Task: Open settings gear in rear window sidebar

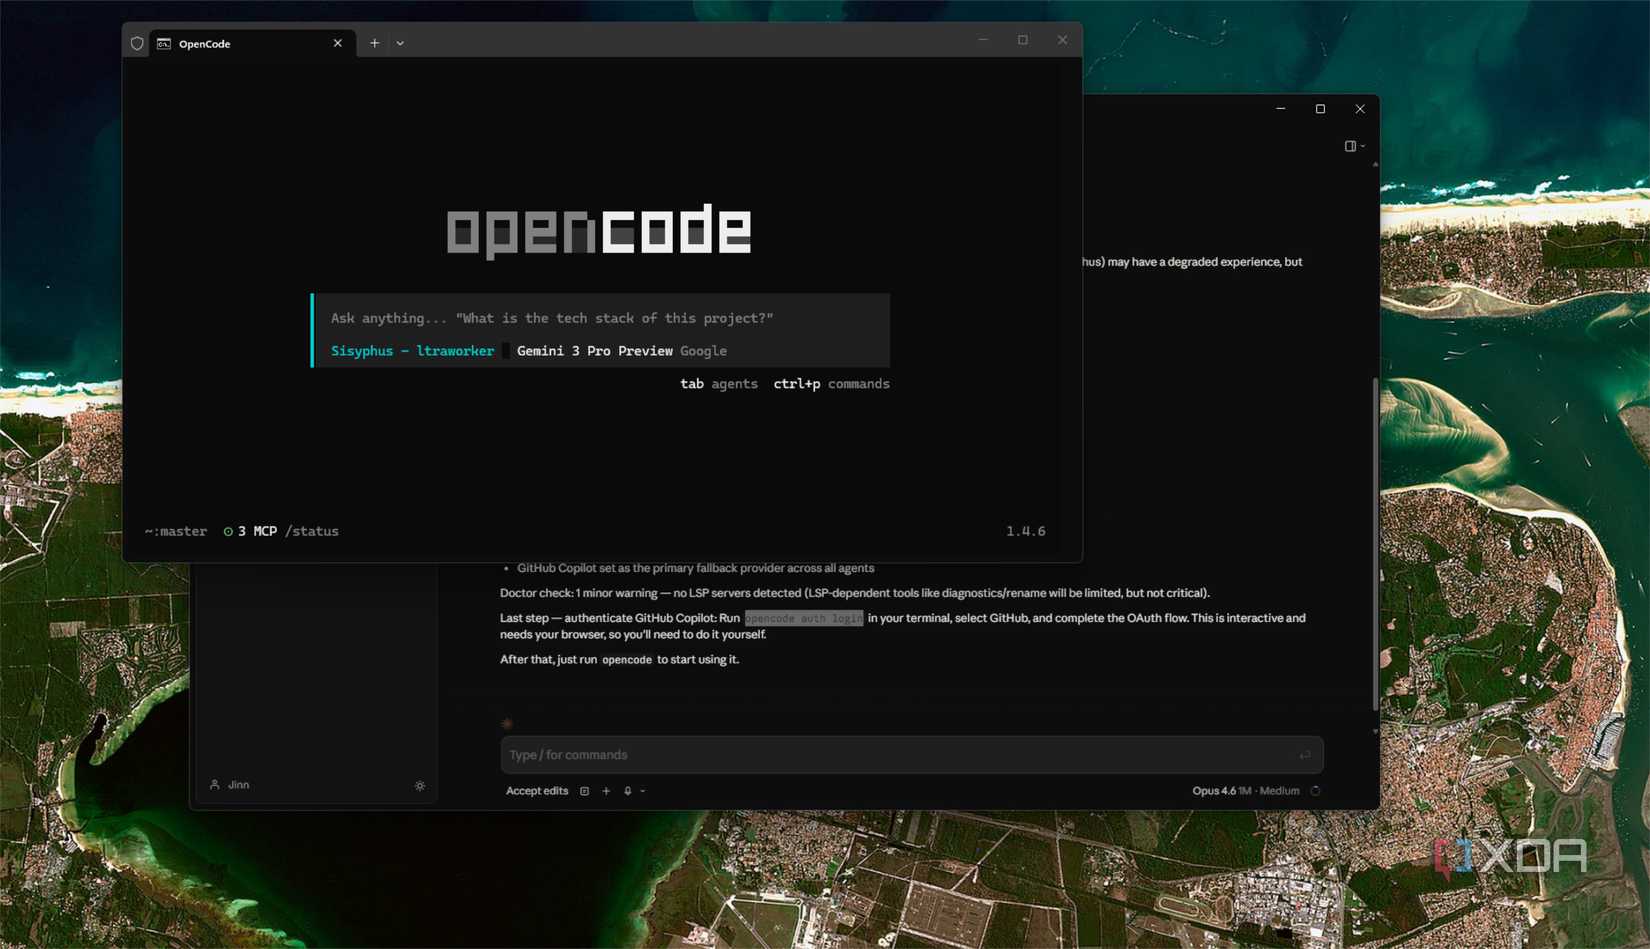Action: [420, 786]
